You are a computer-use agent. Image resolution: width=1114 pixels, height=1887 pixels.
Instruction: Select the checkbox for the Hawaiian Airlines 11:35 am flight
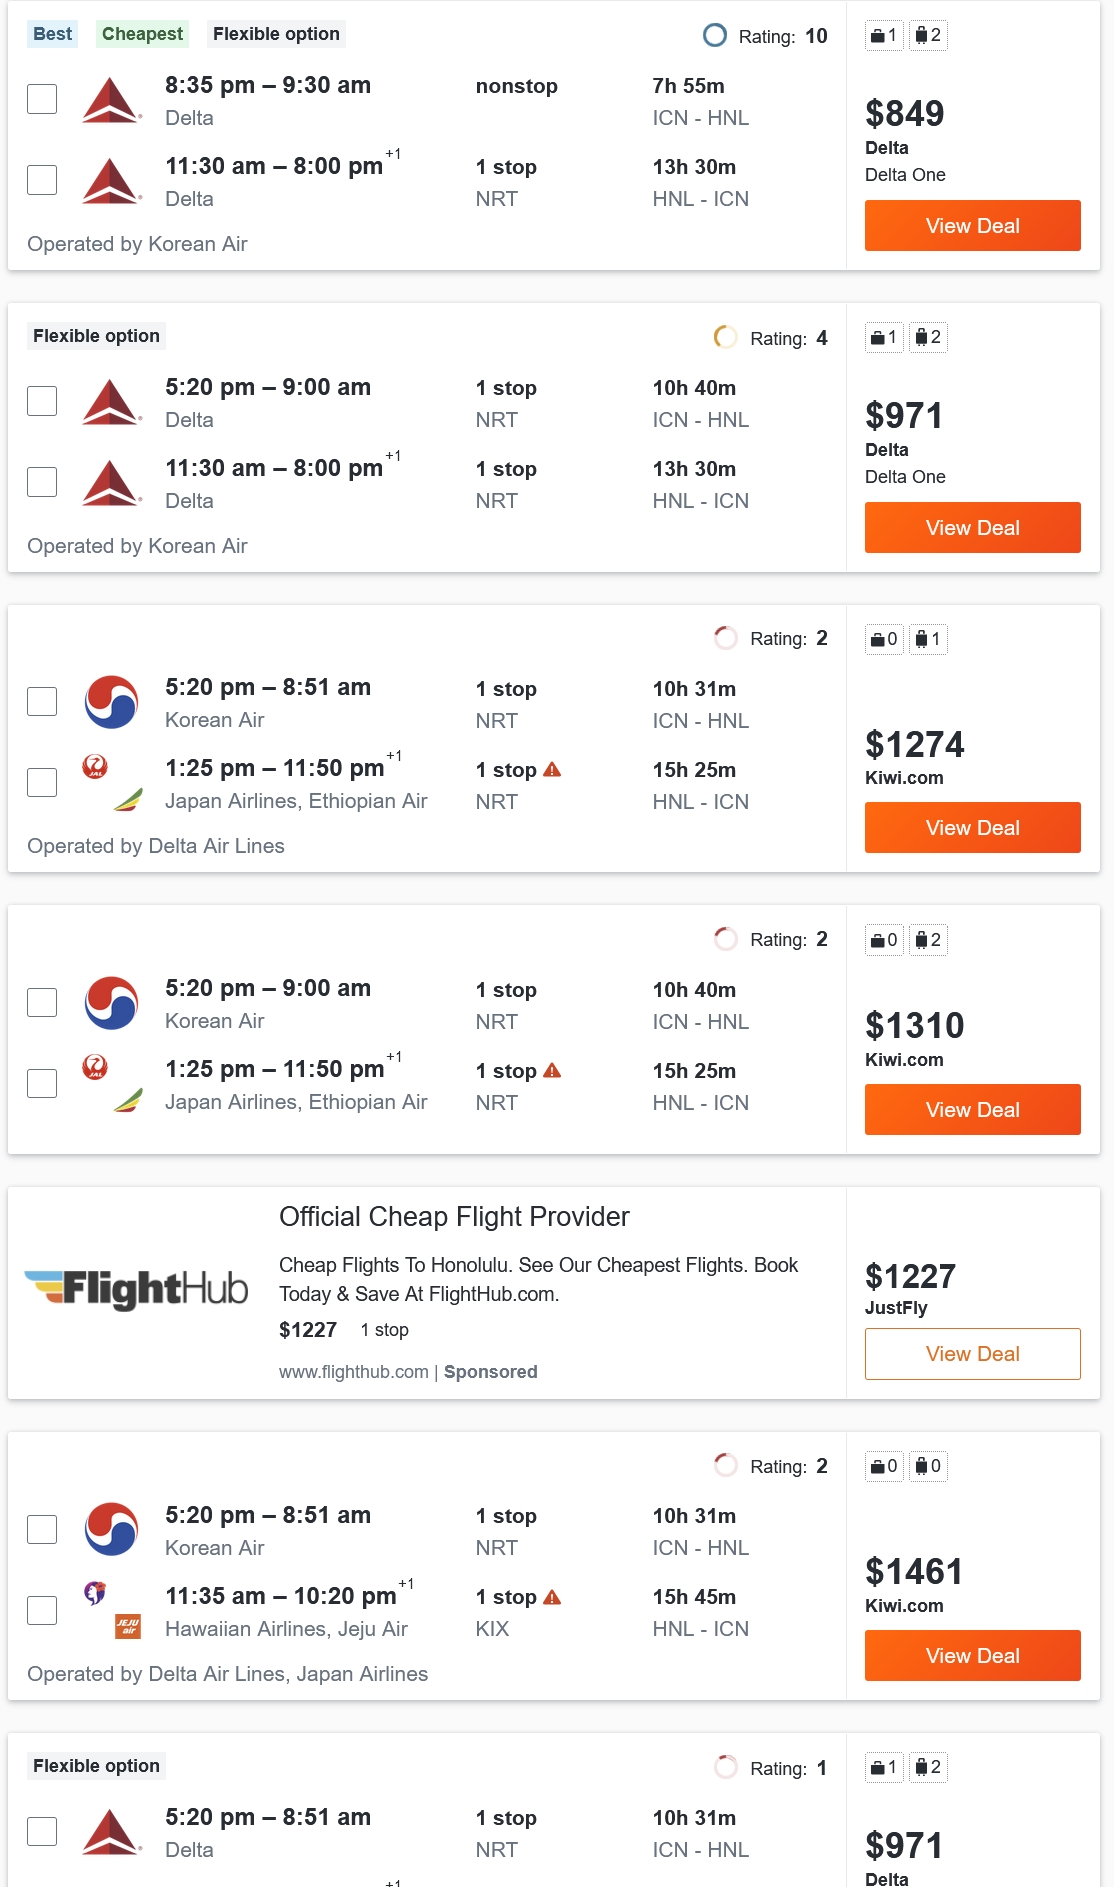click(42, 1610)
